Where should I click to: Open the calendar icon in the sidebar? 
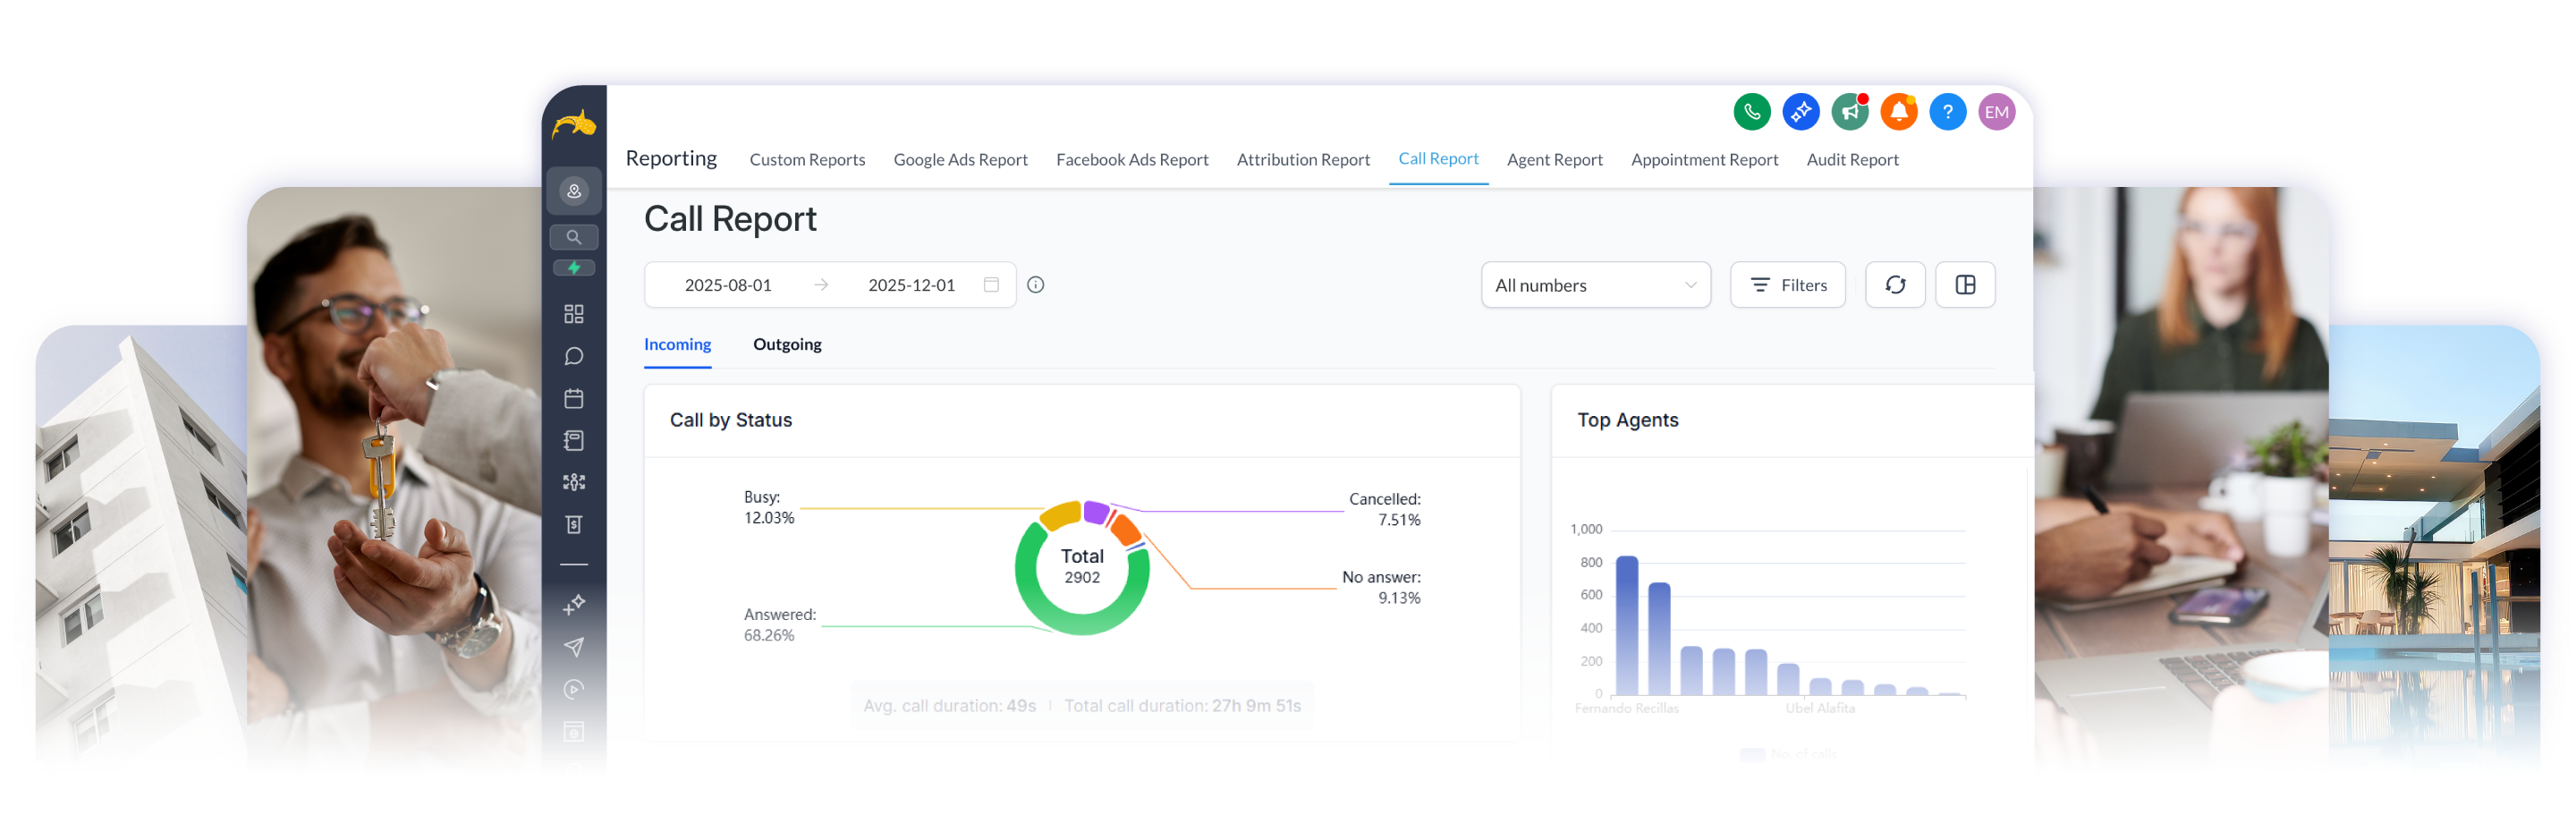[x=574, y=399]
